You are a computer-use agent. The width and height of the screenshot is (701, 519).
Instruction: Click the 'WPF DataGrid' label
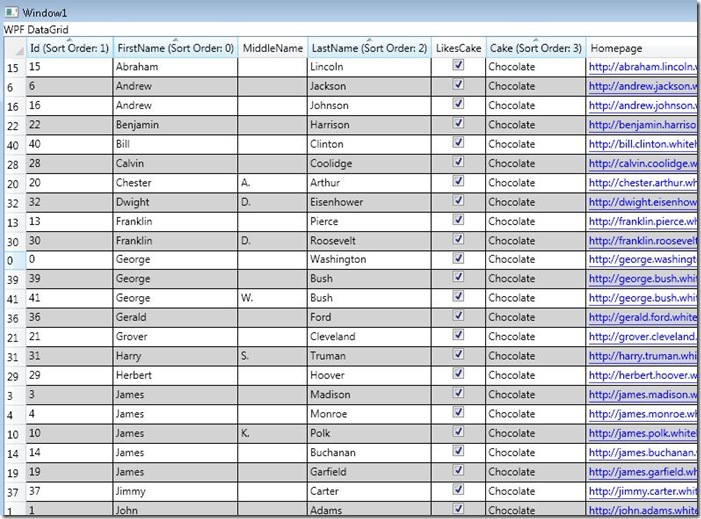pyautogui.click(x=36, y=30)
